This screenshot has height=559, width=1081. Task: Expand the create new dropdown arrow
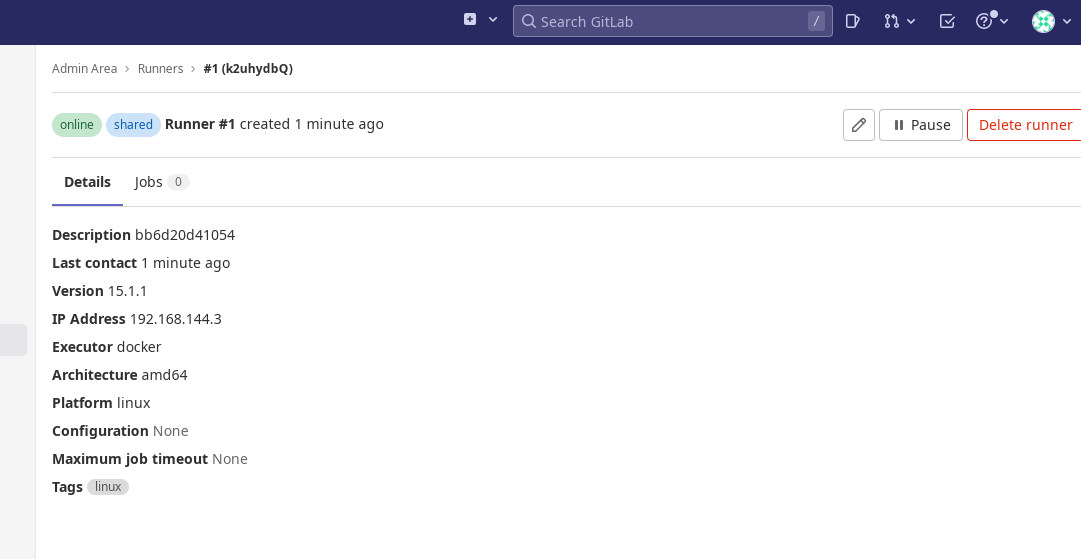(x=493, y=20)
